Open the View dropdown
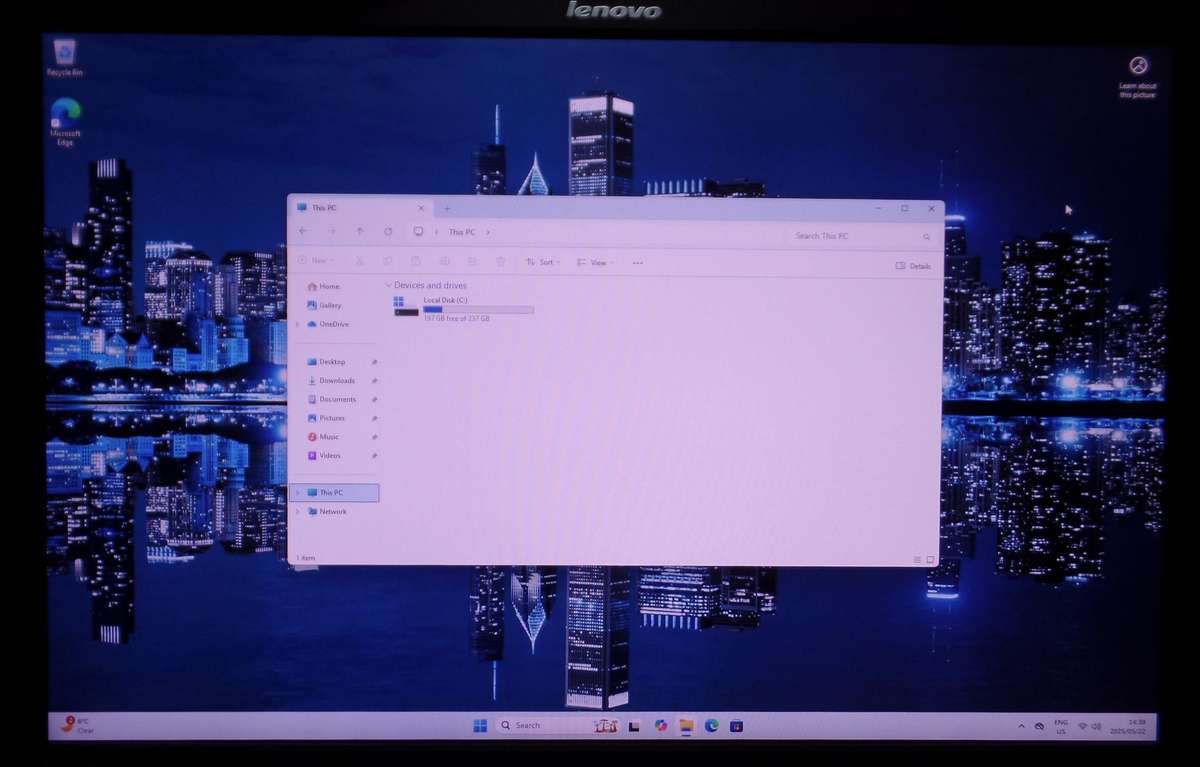This screenshot has height=767, width=1200. pos(596,261)
